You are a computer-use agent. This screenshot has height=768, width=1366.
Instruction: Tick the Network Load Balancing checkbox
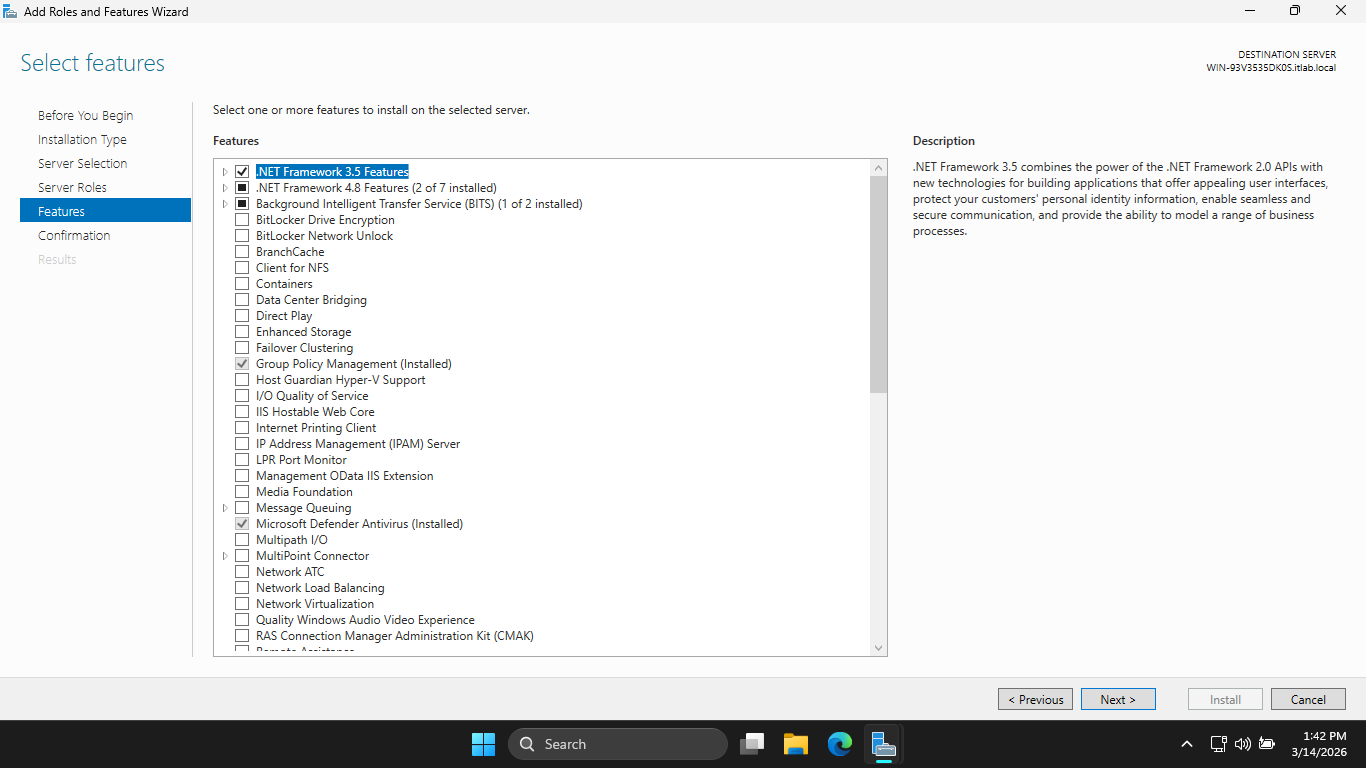(242, 588)
